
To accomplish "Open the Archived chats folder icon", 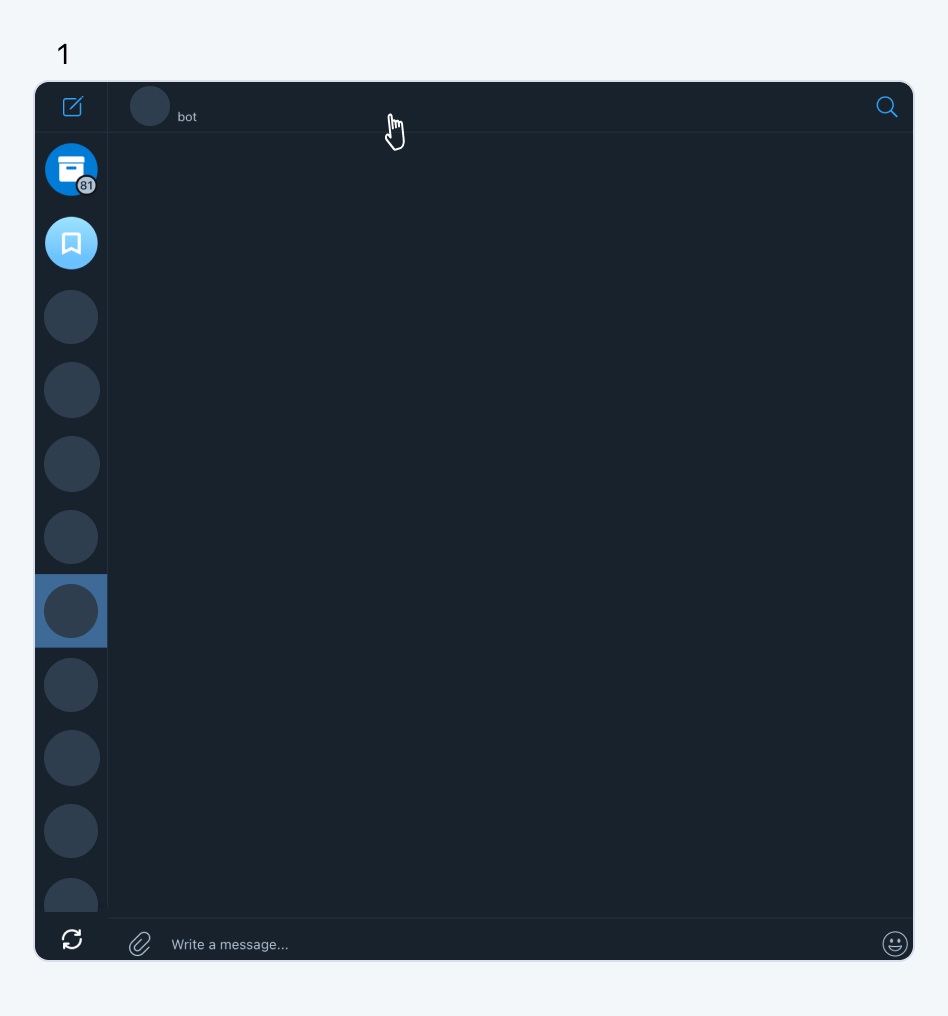I will point(71,169).
